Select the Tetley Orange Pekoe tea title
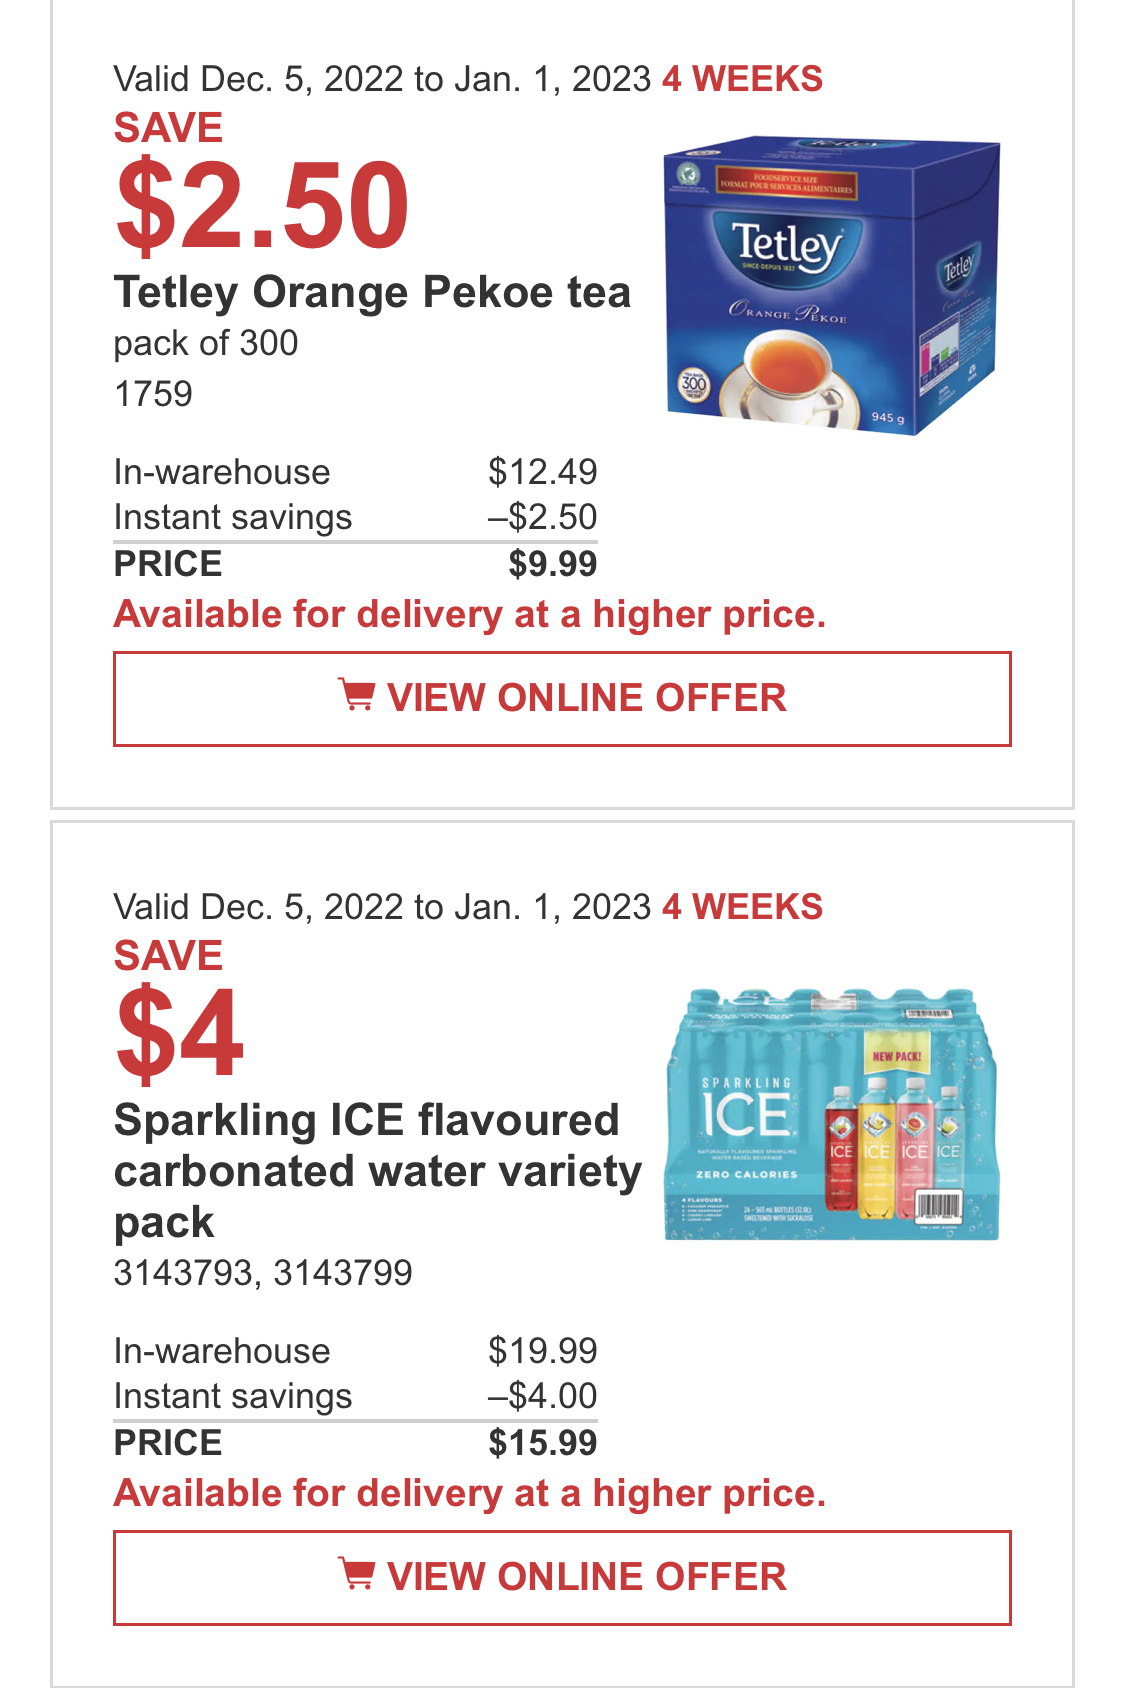The height and width of the screenshot is (1688, 1125). tap(372, 293)
